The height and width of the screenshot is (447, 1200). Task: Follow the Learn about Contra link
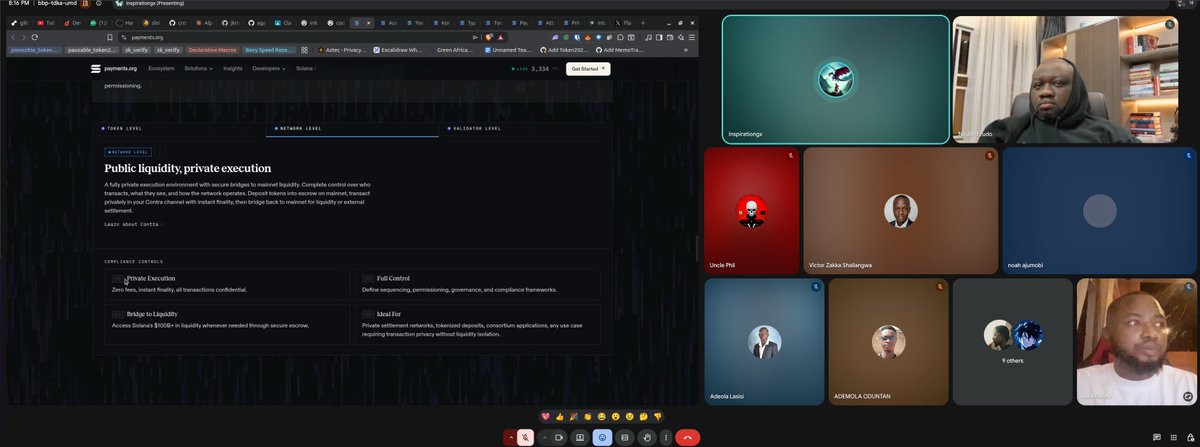pos(133,224)
